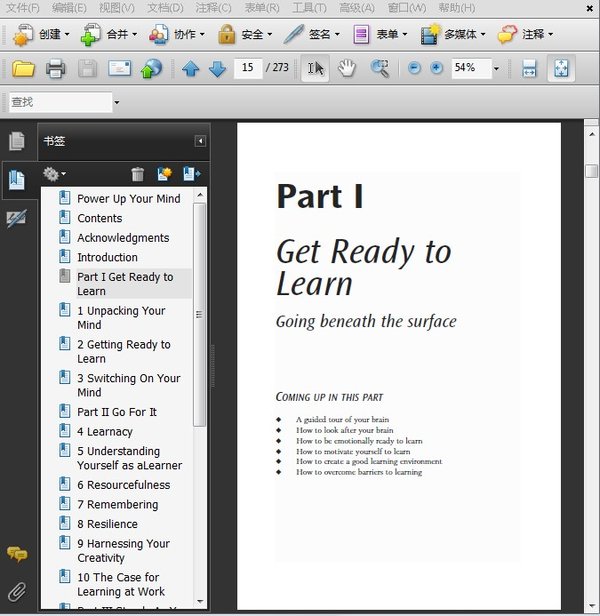Click the Print icon in the toolbar
This screenshot has width=600, height=616.
pyautogui.click(x=55, y=69)
